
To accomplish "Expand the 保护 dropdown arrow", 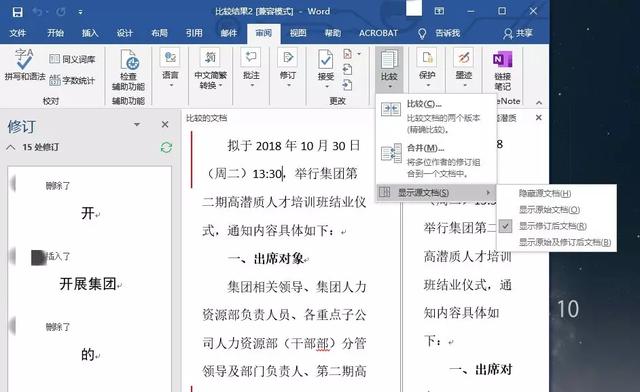I will 427,86.
